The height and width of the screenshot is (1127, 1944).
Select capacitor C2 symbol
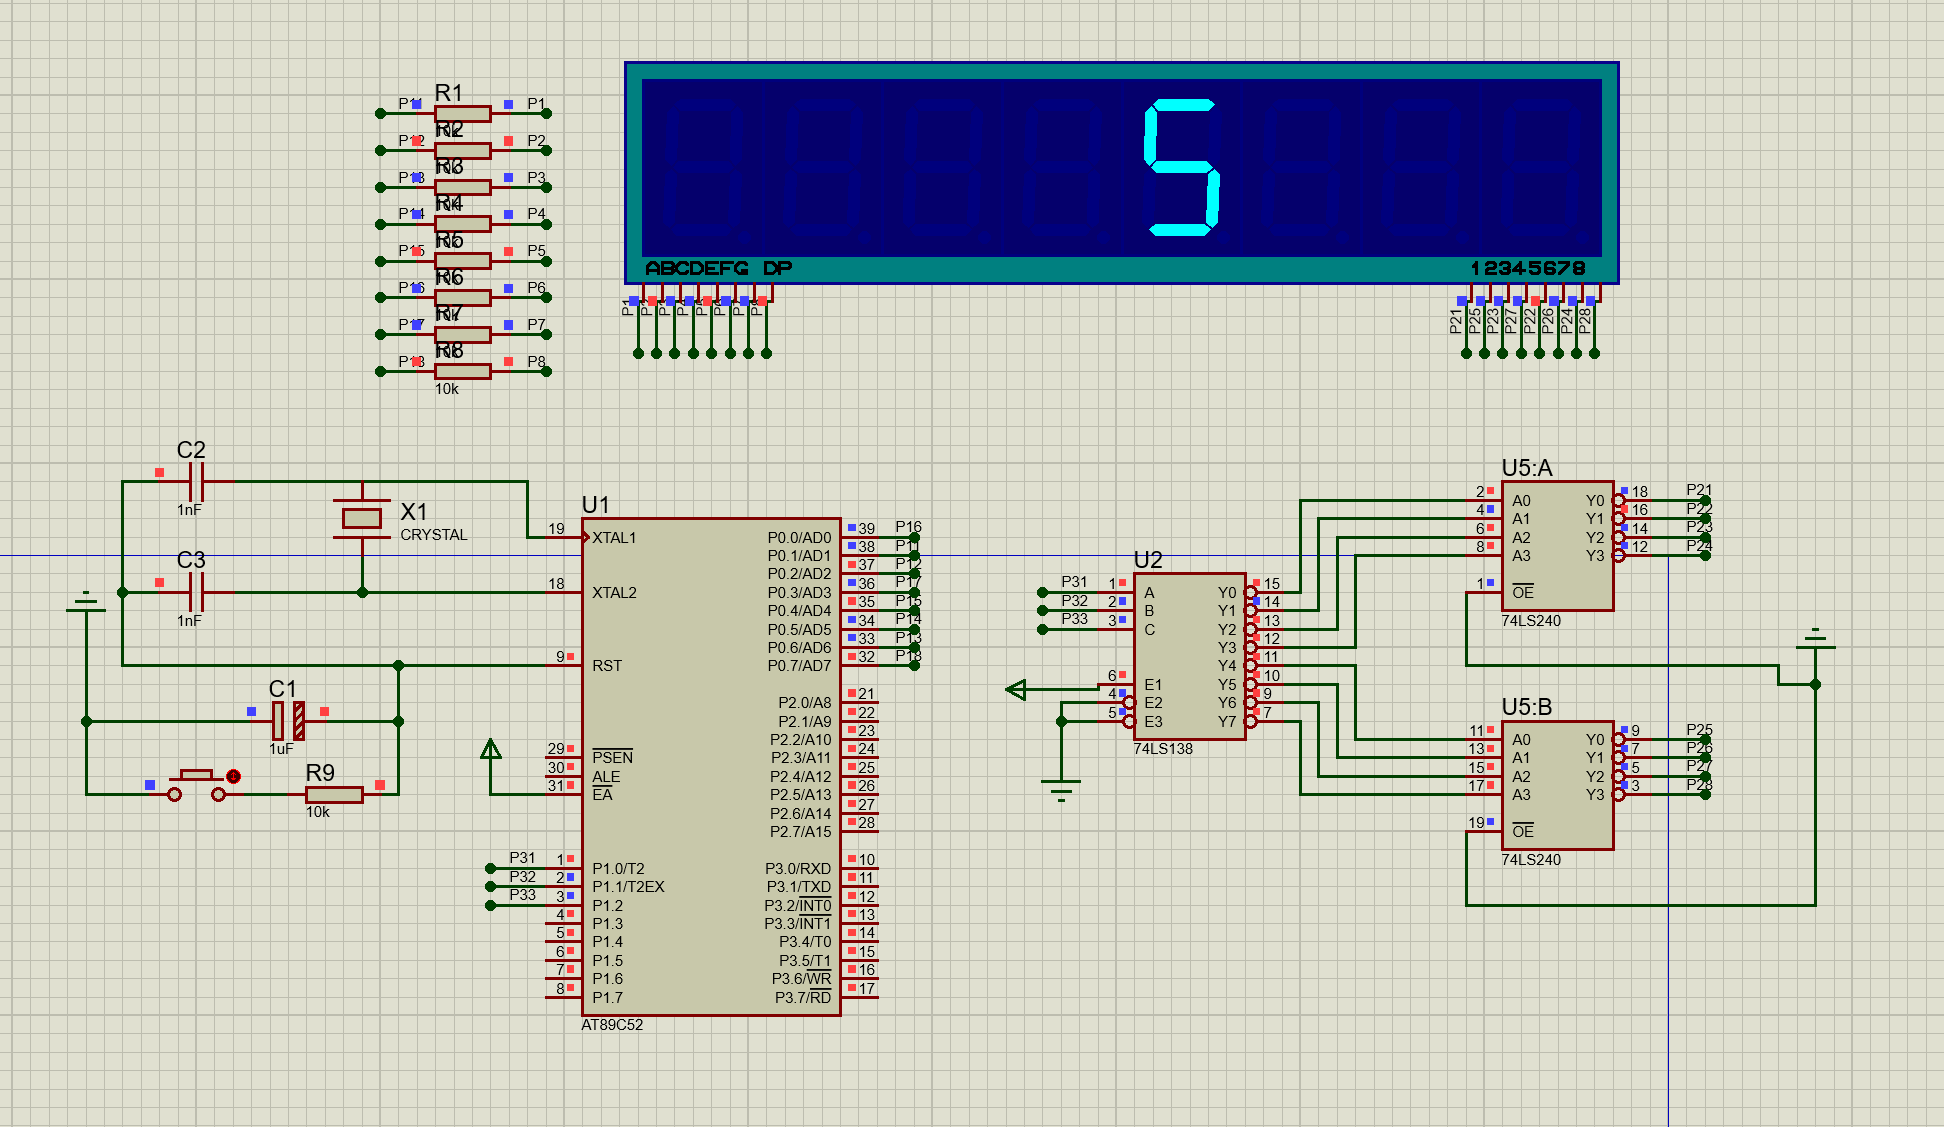[x=197, y=481]
